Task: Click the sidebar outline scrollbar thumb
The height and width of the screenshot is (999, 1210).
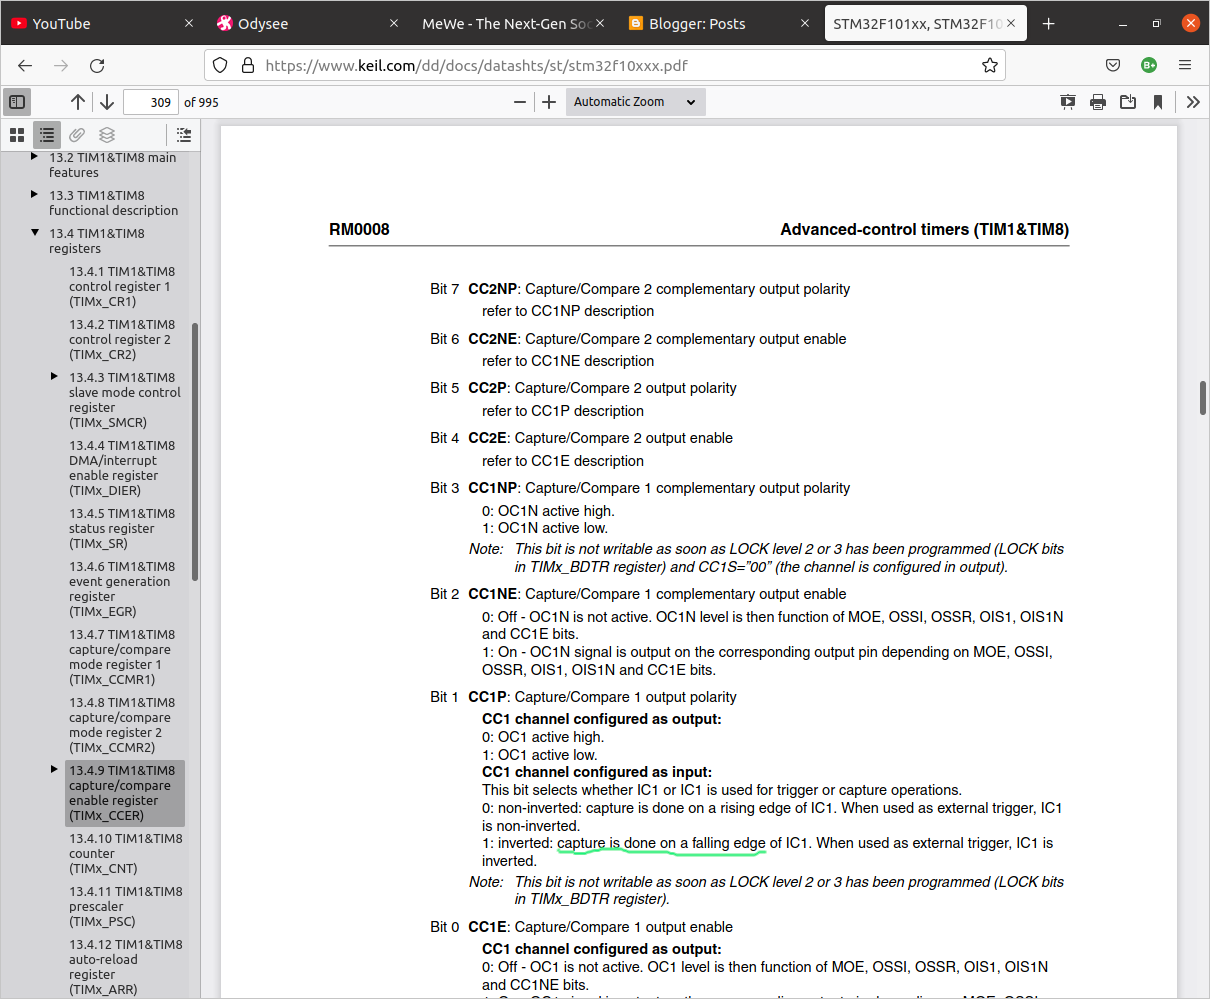Action: (x=195, y=451)
